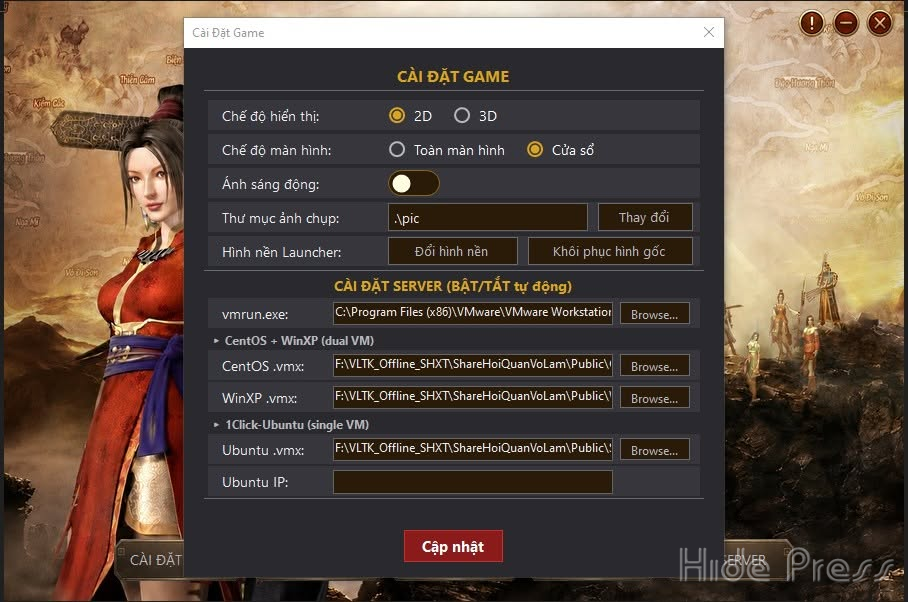Image resolution: width=908 pixels, height=602 pixels.
Task: Click Đổi hình nền button
Action: 452,251
